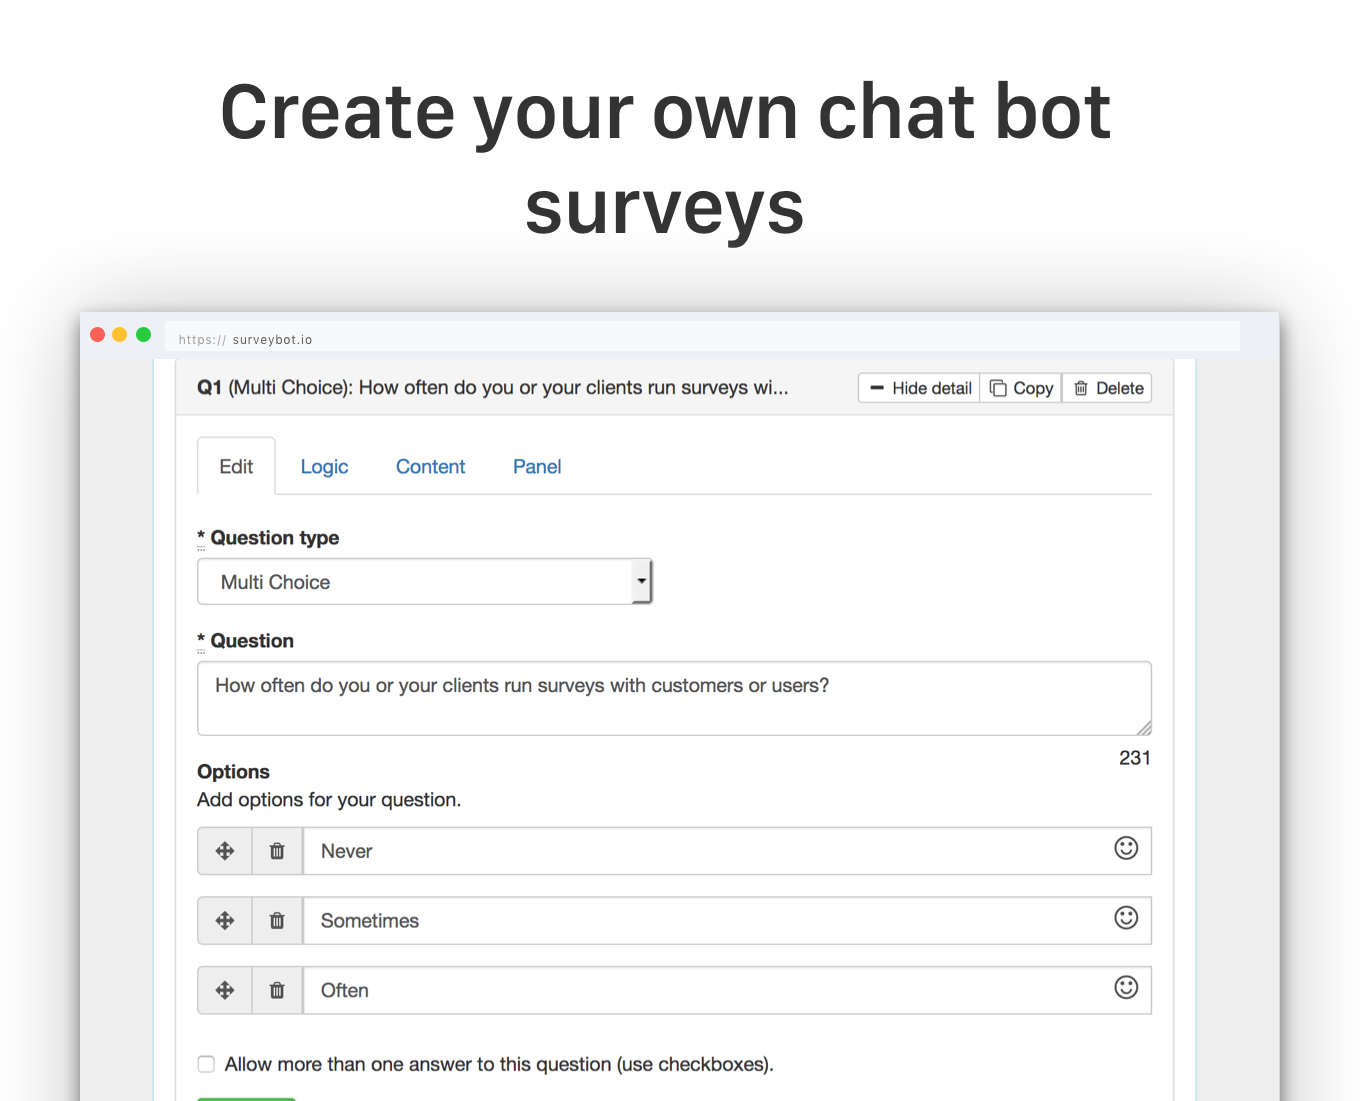The image size is (1360, 1101).
Task: Click the drag handle beside the Often option
Action: point(224,990)
